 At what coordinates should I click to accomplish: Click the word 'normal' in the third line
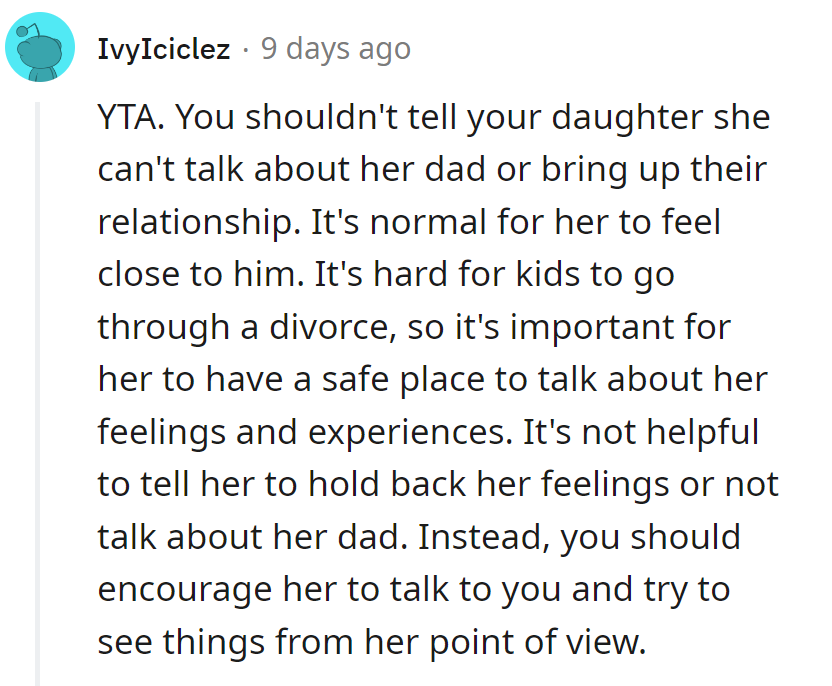coord(428,222)
